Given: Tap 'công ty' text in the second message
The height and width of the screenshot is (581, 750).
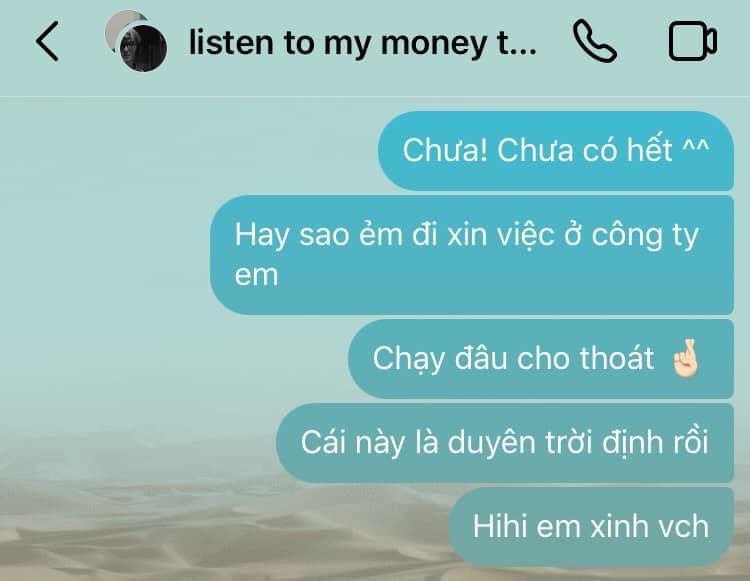Looking at the screenshot, I should 645,236.
